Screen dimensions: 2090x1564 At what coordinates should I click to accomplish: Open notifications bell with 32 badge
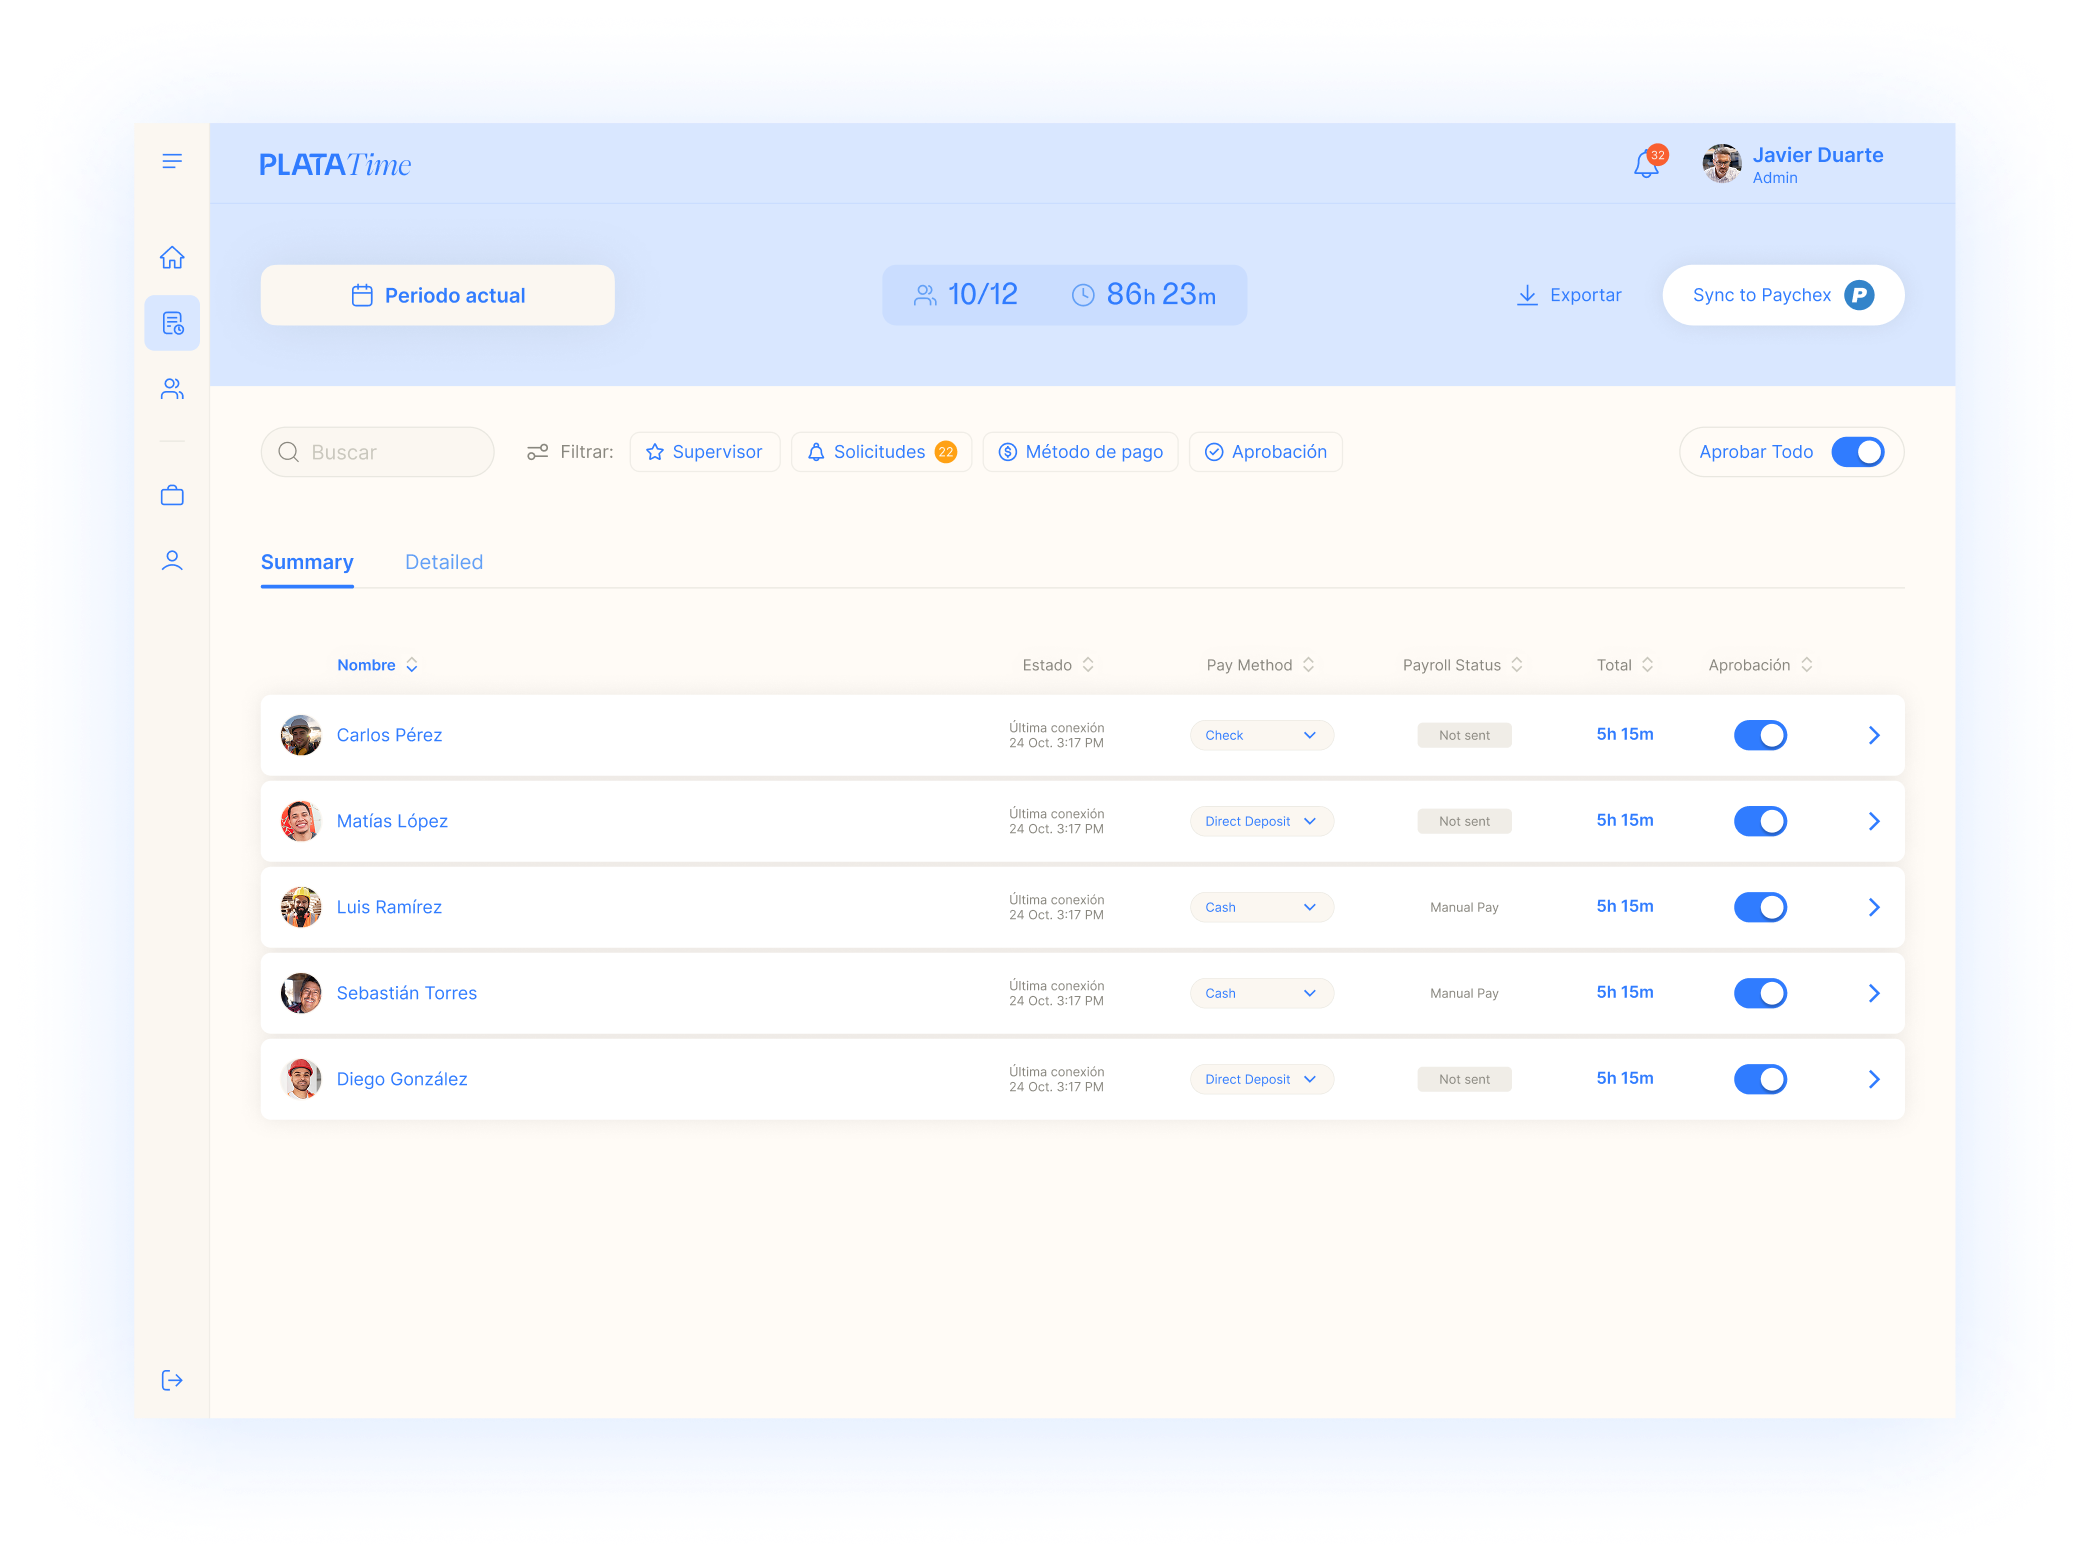click(1646, 164)
